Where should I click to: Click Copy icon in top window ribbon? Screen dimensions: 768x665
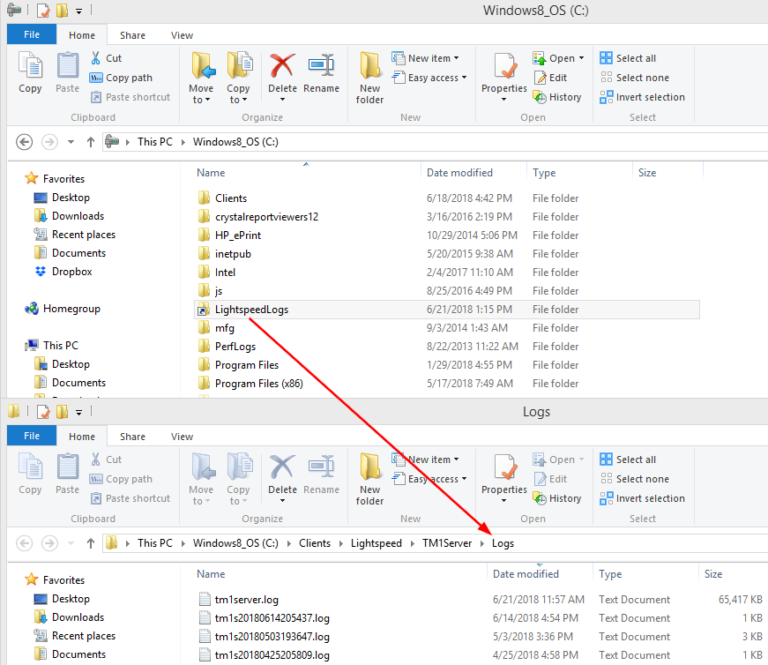pos(30,66)
